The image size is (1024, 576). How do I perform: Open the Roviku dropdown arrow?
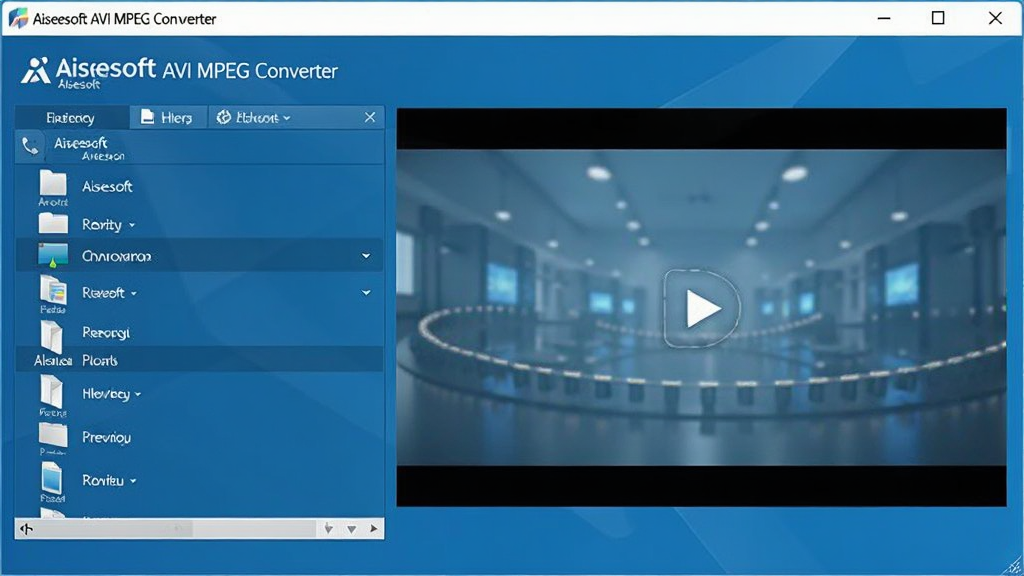click(133, 481)
